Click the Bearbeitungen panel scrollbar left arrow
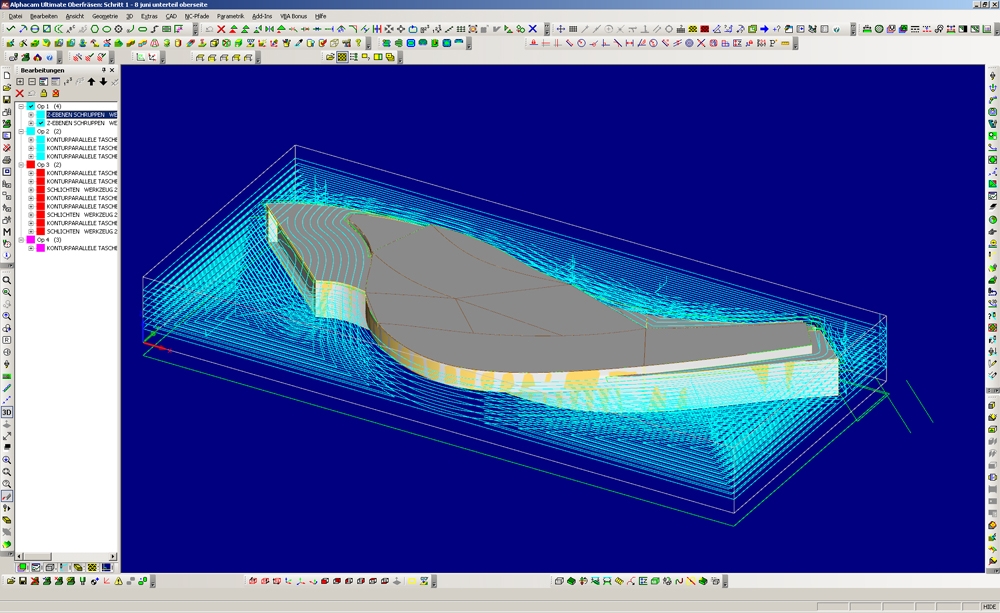 [x=20, y=556]
